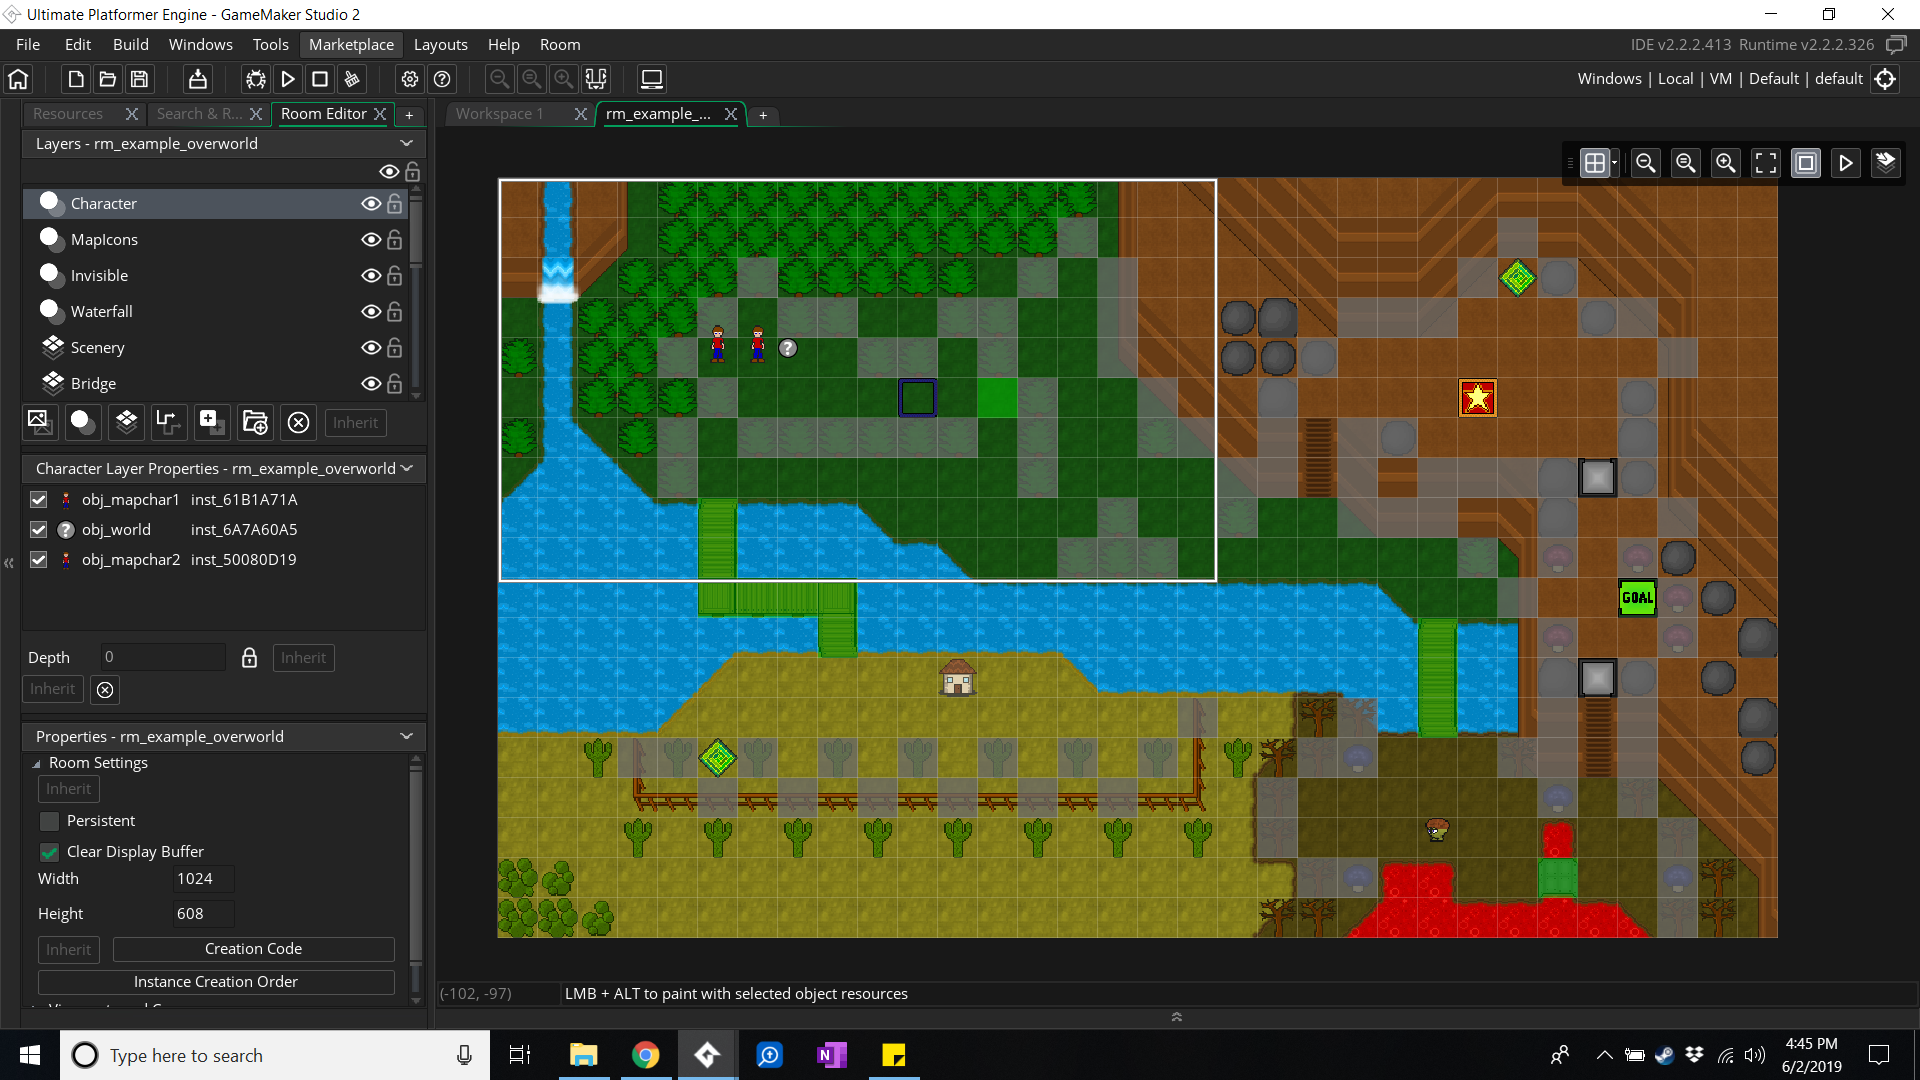Edit the room Width field

pyautogui.click(x=203, y=879)
